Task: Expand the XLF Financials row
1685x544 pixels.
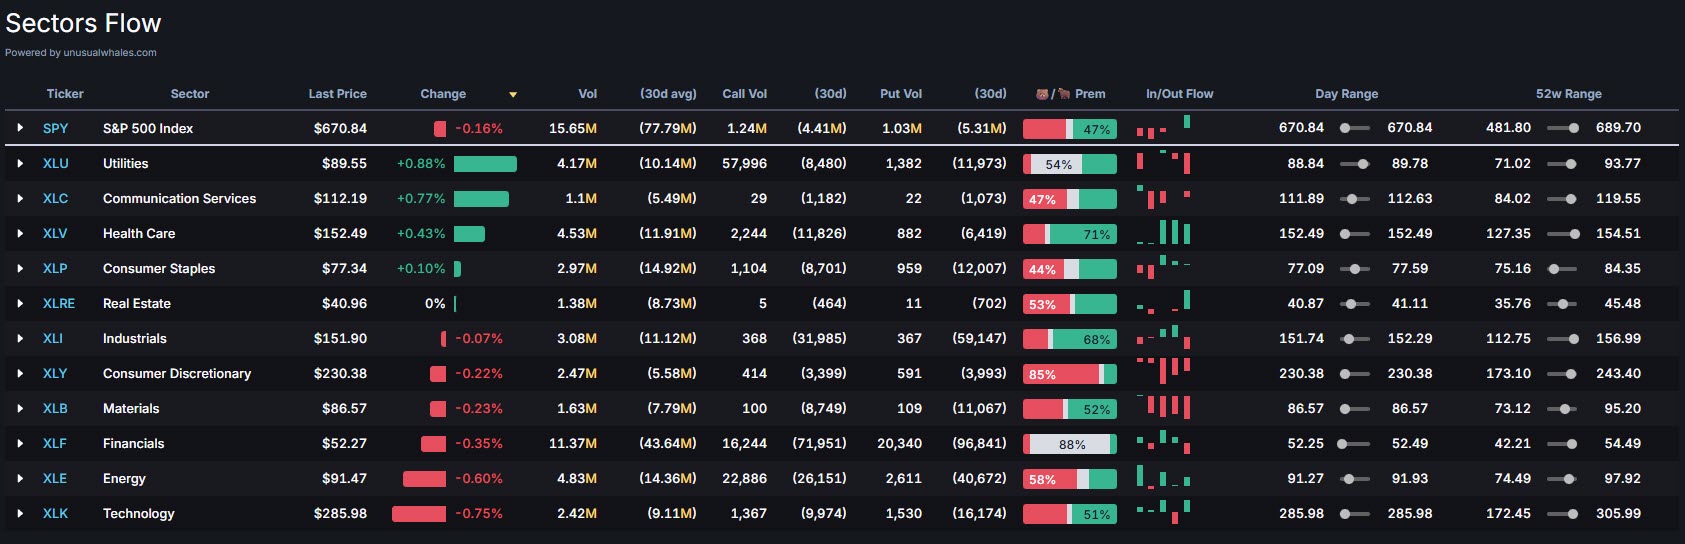Action: point(20,443)
